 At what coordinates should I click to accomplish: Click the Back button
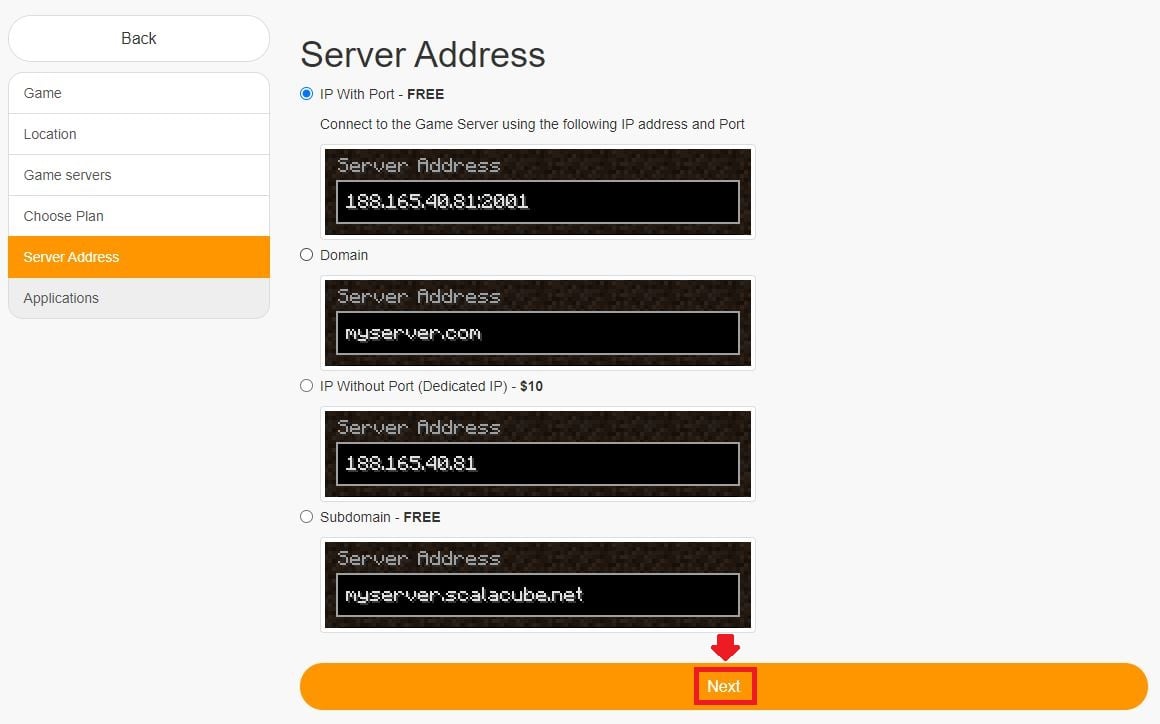(x=139, y=38)
